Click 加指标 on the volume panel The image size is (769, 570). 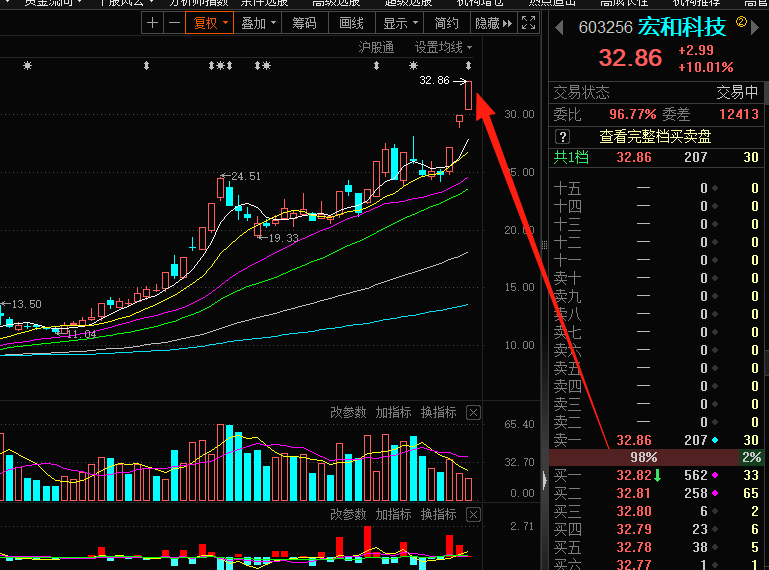(393, 413)
